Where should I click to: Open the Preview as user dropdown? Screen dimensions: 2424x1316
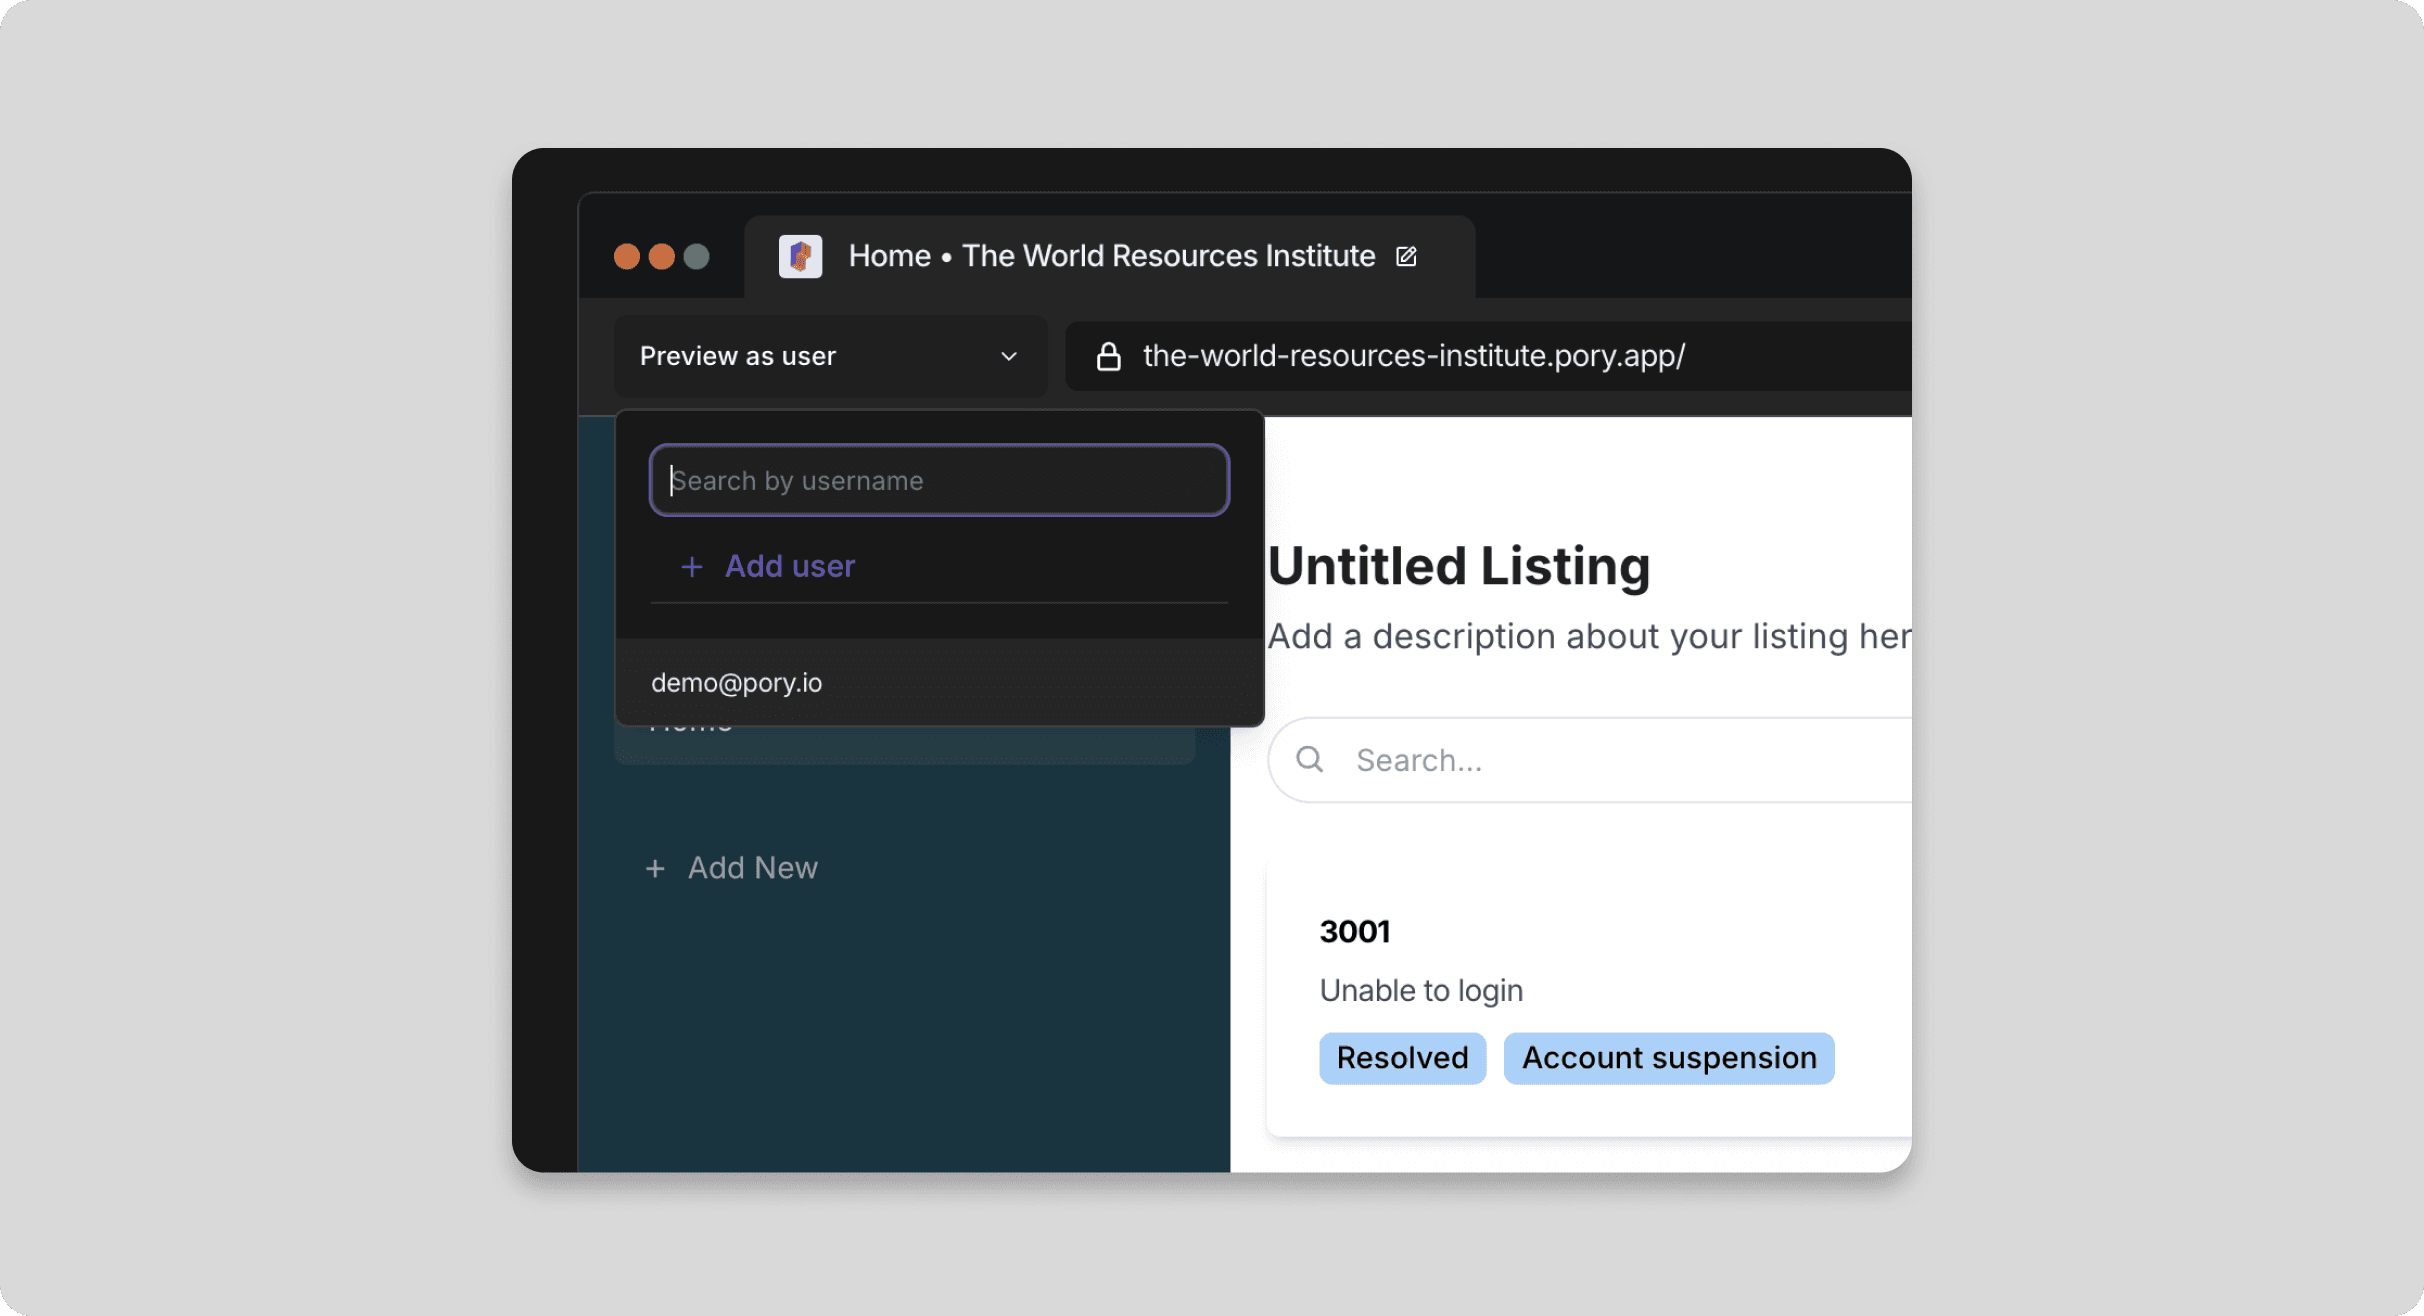point(830,356)
